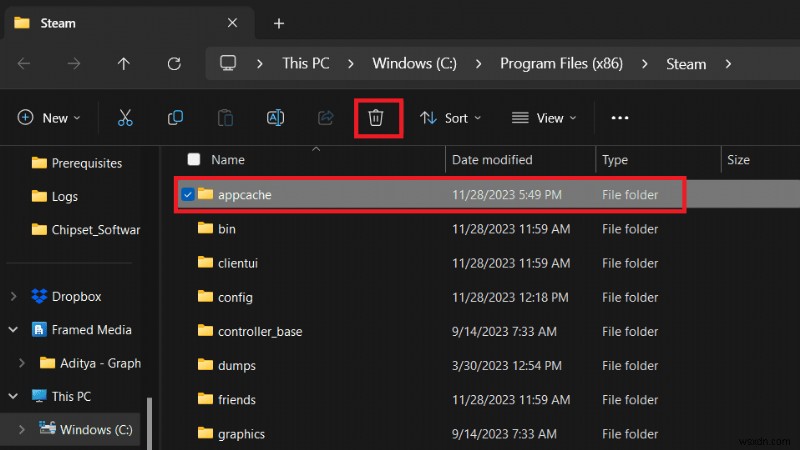Collapse the Framed Media tree node
This screenshot has width=800, height=450.
coord(14,330)
